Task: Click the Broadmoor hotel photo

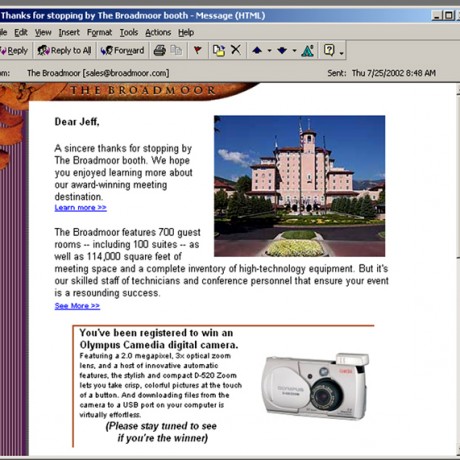Action: point(299,186)
